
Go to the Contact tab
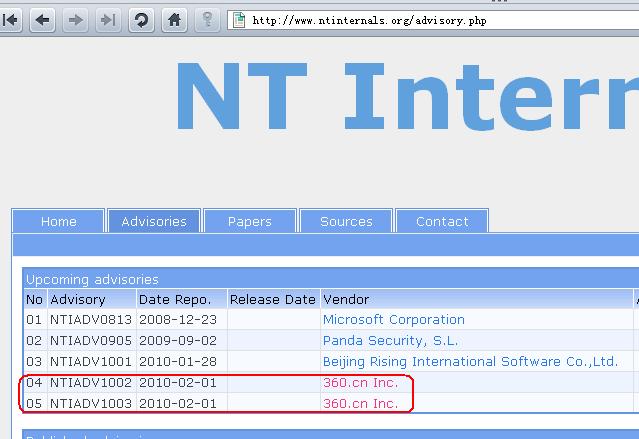[x=442, y=221]
